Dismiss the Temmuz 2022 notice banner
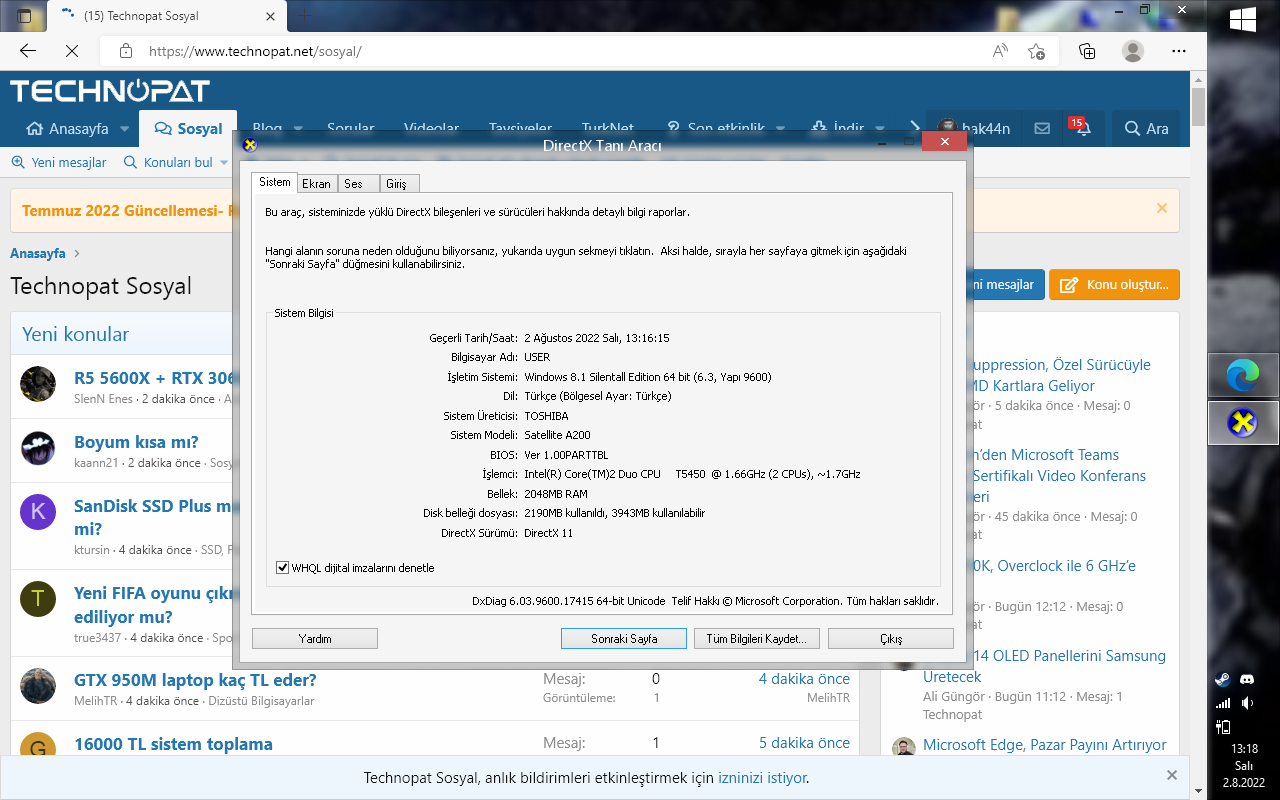This screenshot has width=1280, height=800. (x=1162, y=208)
